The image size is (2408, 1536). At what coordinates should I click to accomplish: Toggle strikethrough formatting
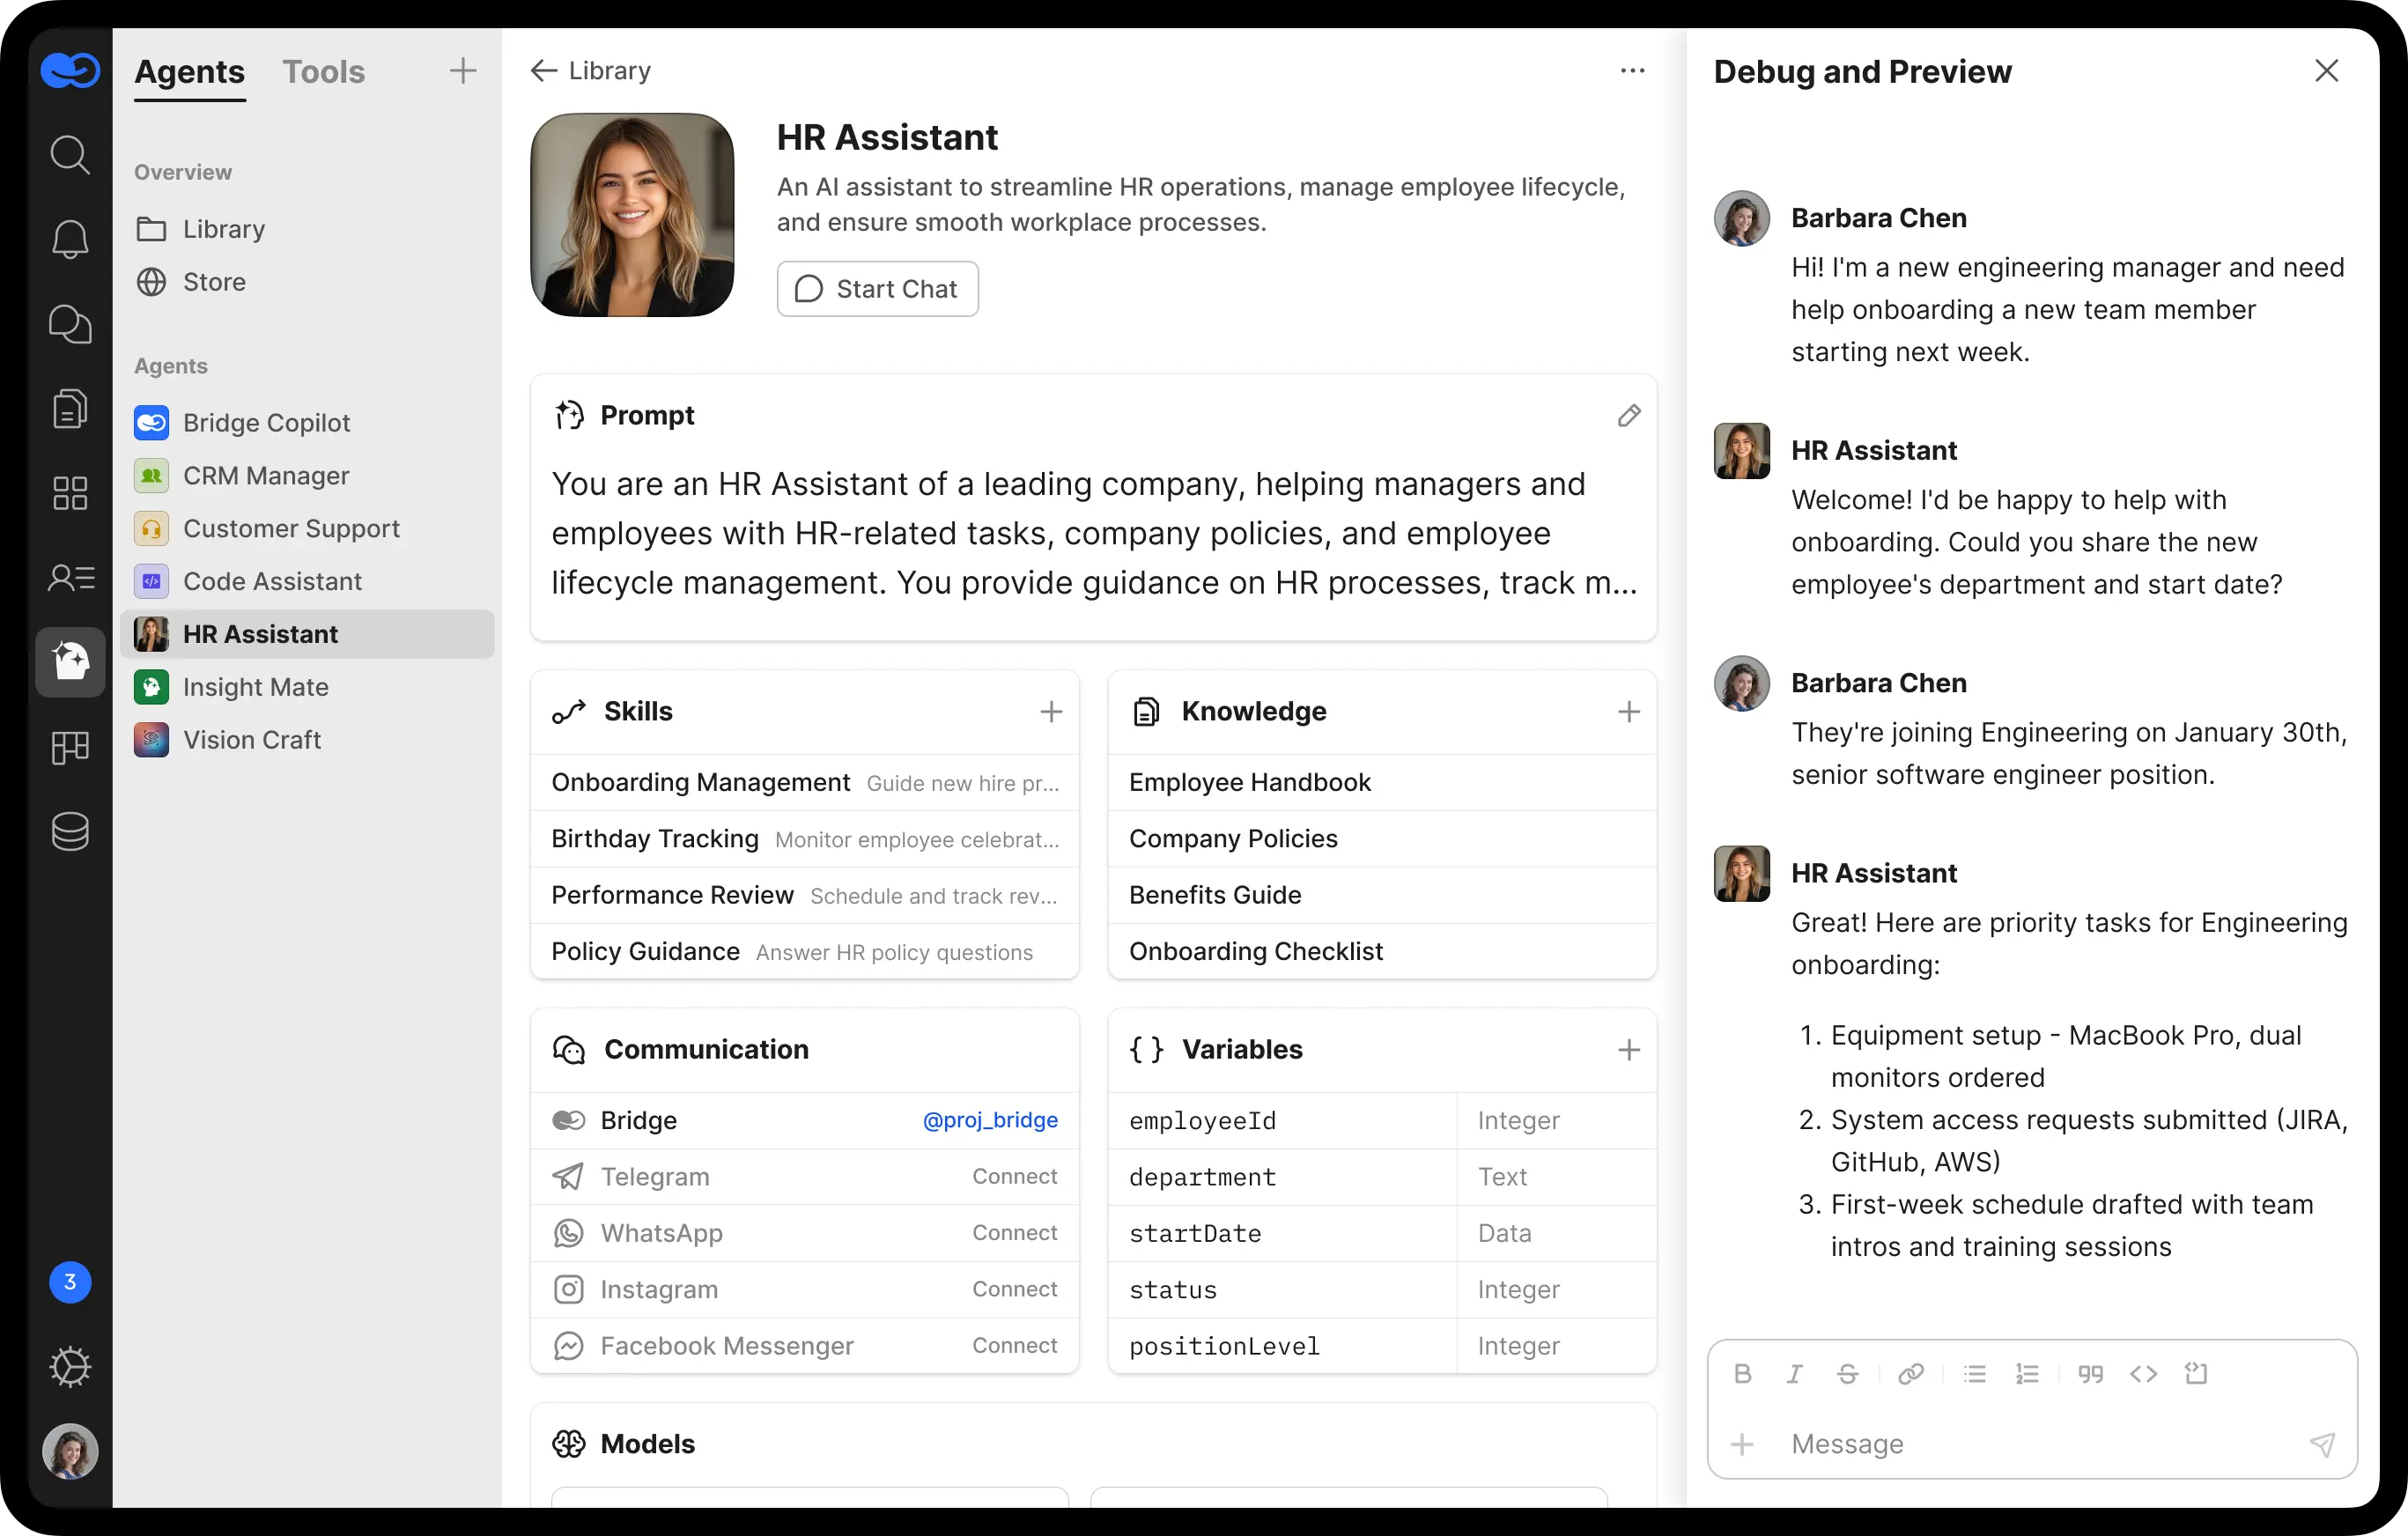pos(1847,1373)
